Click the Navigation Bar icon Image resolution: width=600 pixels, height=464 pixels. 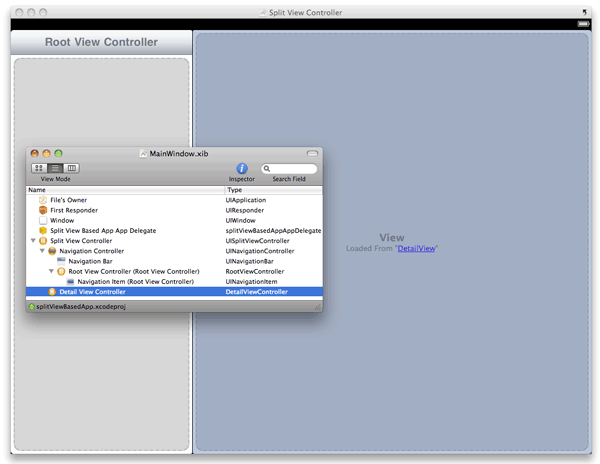point(61,261)
